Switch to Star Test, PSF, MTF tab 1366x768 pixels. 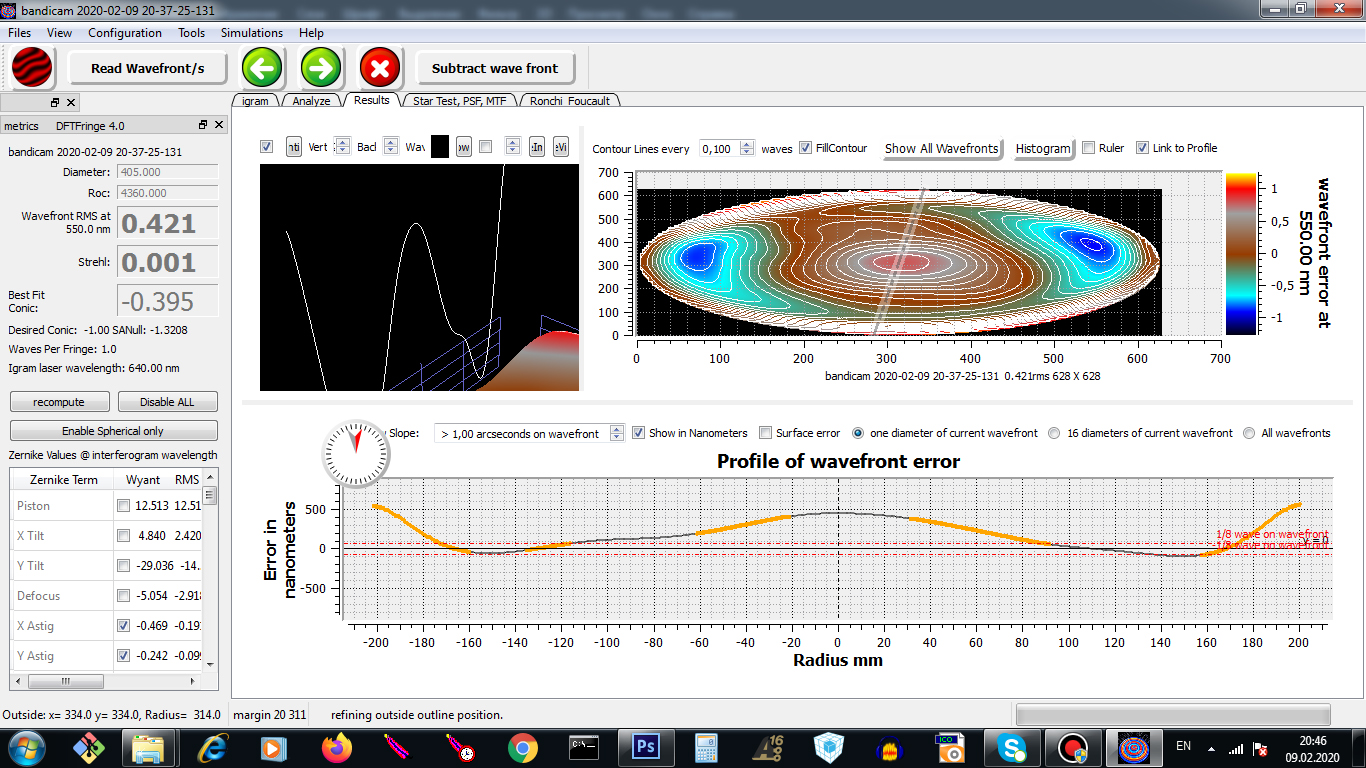460,101
